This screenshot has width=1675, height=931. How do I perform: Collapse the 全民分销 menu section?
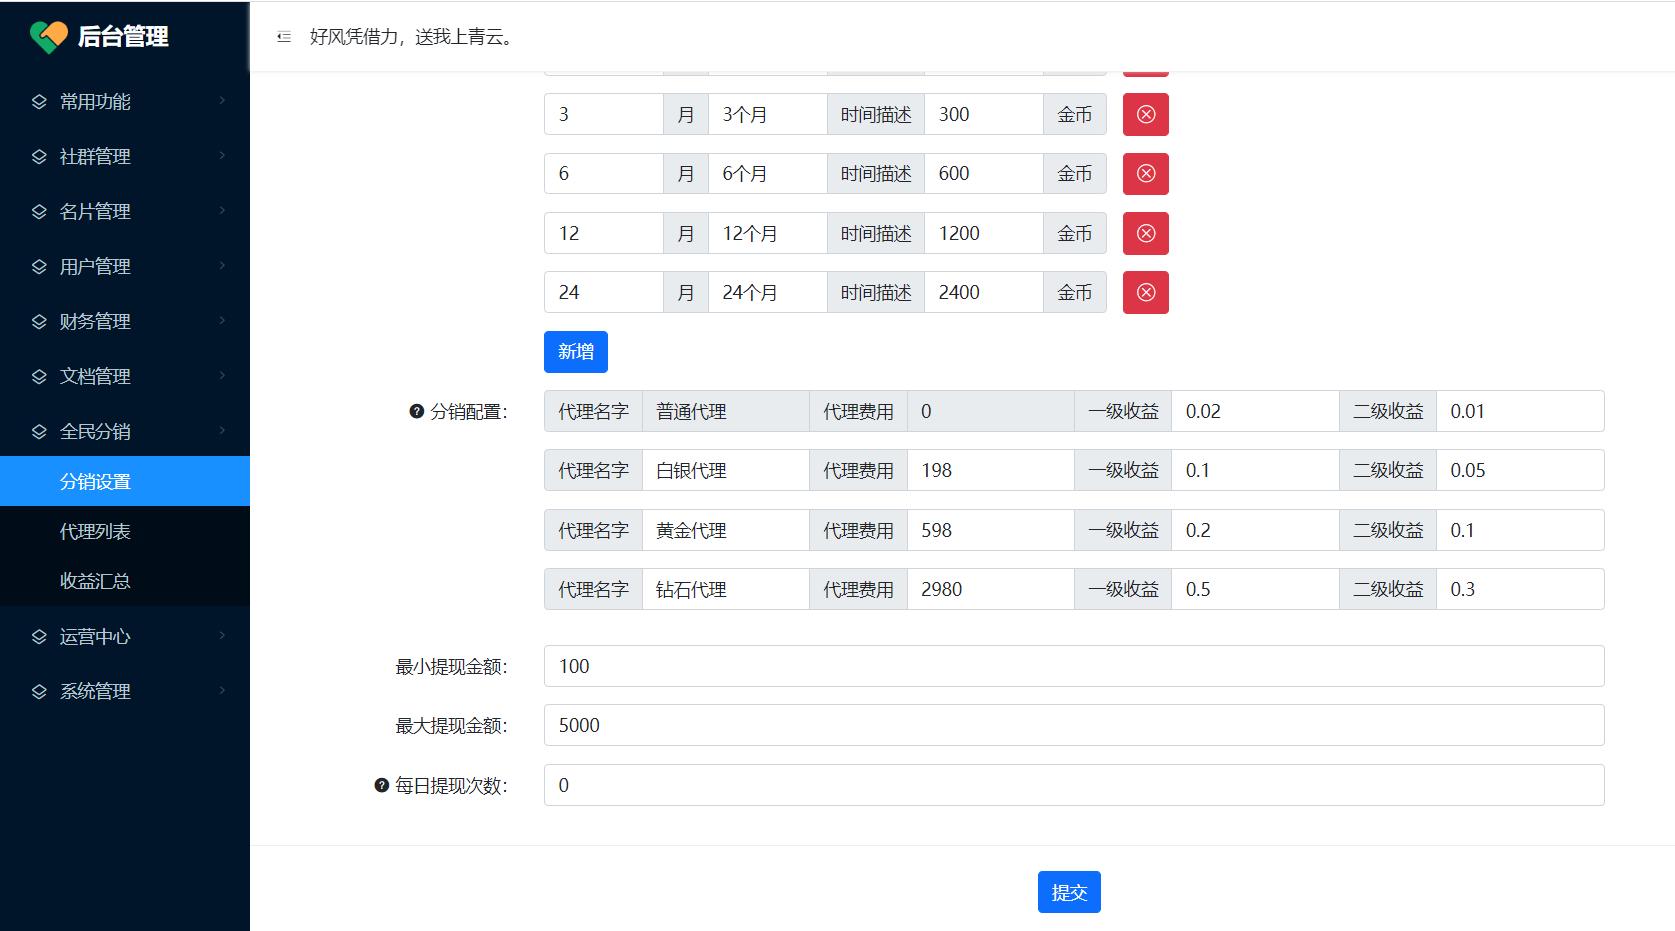point(124,431)
